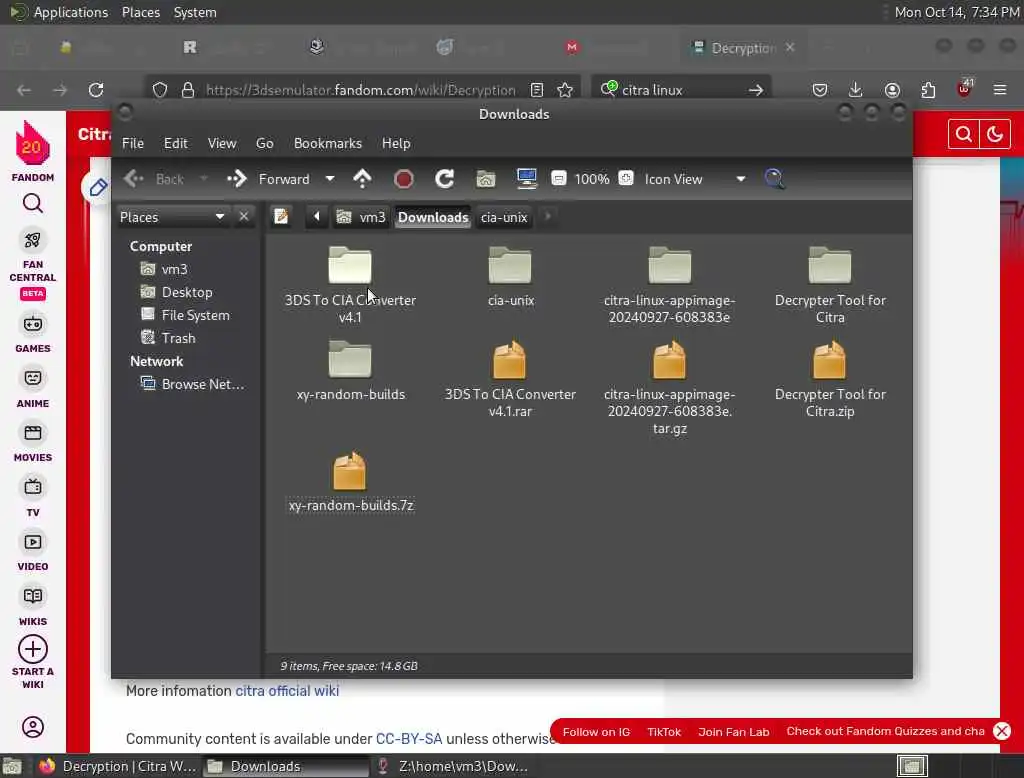The height and width of the screenshot is (778, 1024).
Task: Zoom out file manager view
Action: pyautogui.click(x=558, y=178)
